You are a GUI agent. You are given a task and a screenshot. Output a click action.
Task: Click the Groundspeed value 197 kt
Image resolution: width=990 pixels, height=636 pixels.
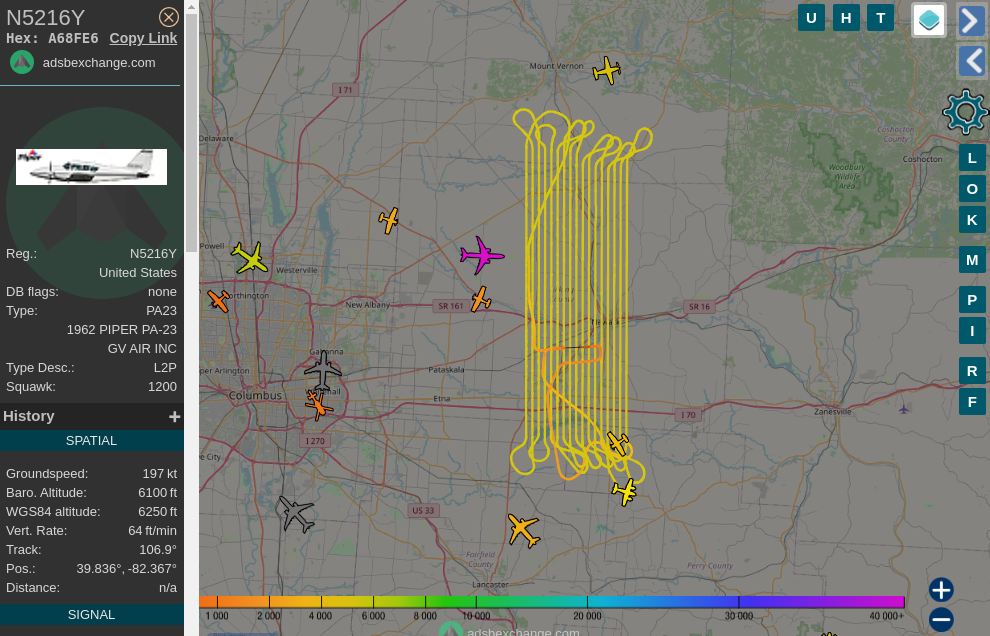click(160, 474)
